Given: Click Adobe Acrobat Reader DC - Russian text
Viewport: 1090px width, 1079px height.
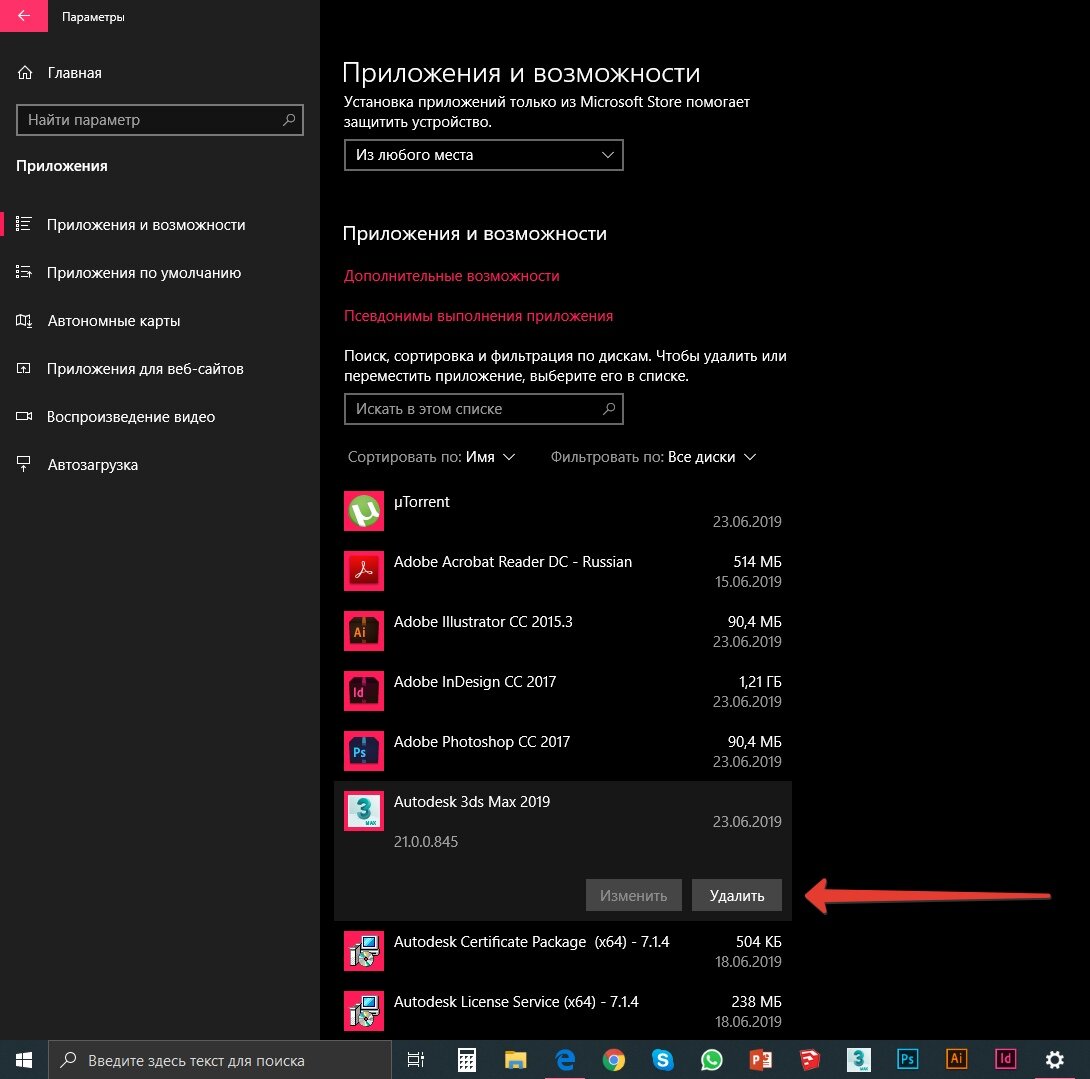Looking at the screenshot, I should (x=513, y=562).
